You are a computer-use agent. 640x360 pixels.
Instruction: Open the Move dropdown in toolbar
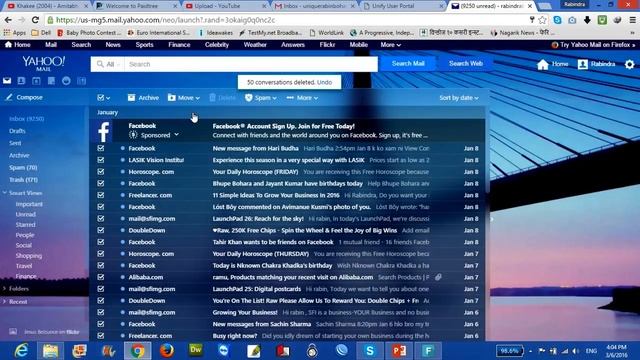click(184, 98)
